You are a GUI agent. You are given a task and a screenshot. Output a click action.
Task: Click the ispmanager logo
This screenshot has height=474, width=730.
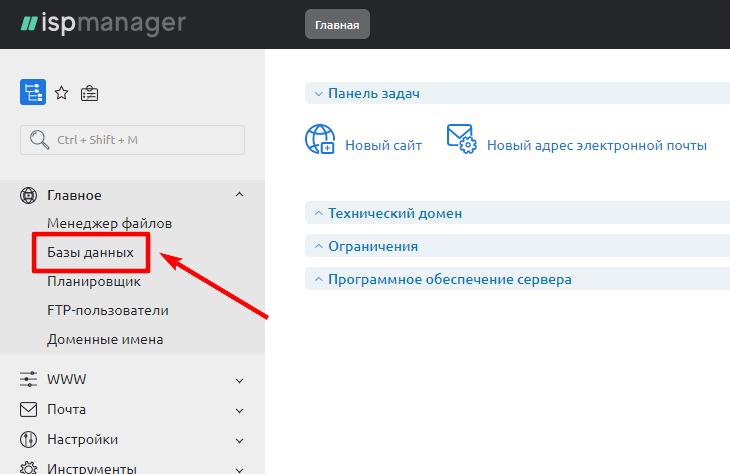click(x=102, y=23)
